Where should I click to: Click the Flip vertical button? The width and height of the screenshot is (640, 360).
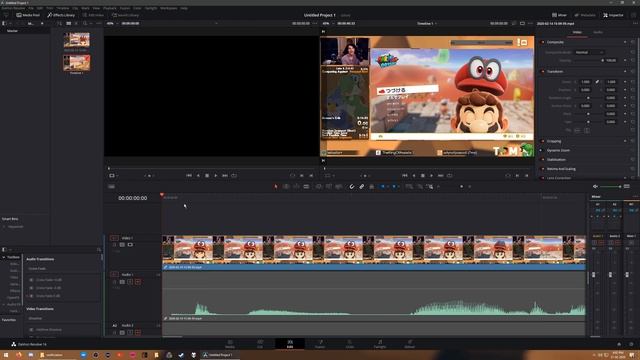(587, 130)
